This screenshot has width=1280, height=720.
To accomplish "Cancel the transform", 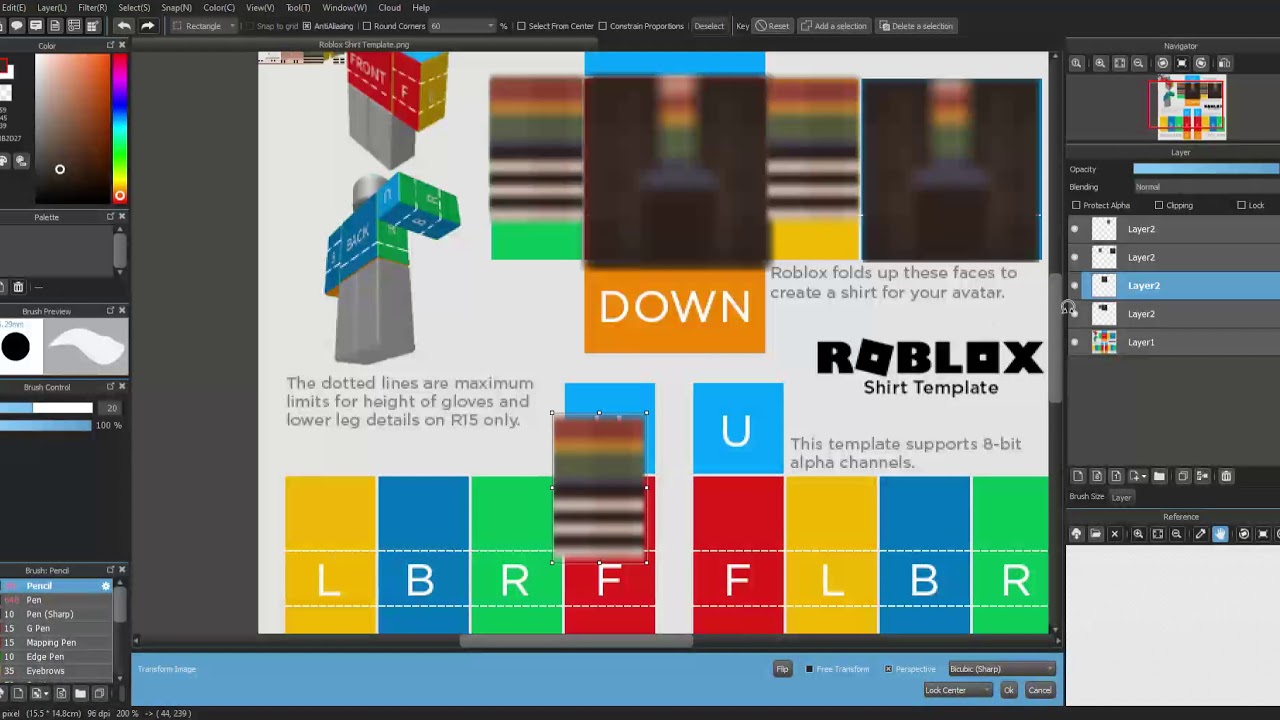I will [1040, 690].
